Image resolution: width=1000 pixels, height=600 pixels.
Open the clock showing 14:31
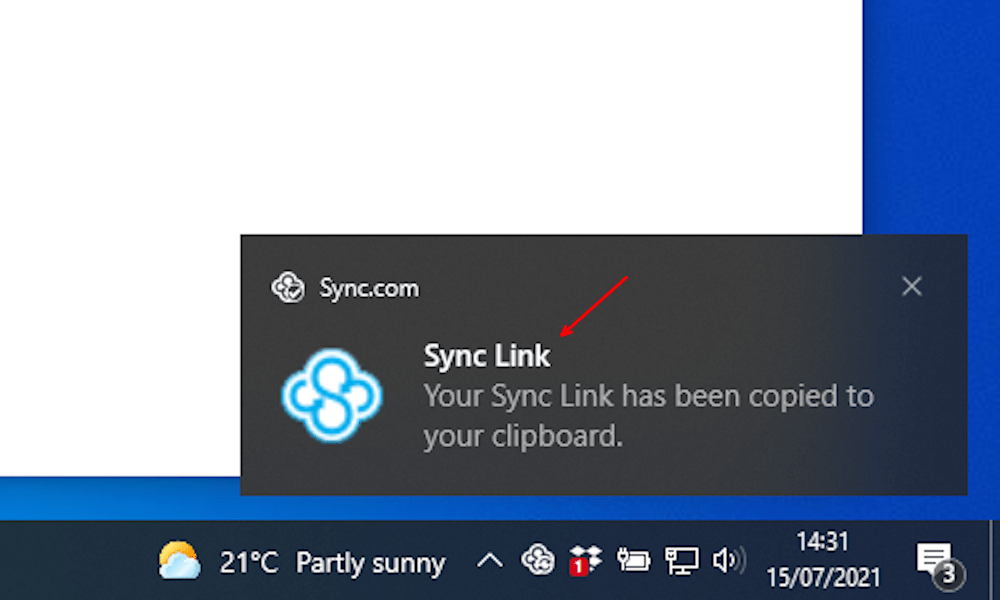click(x=823, y=541)
